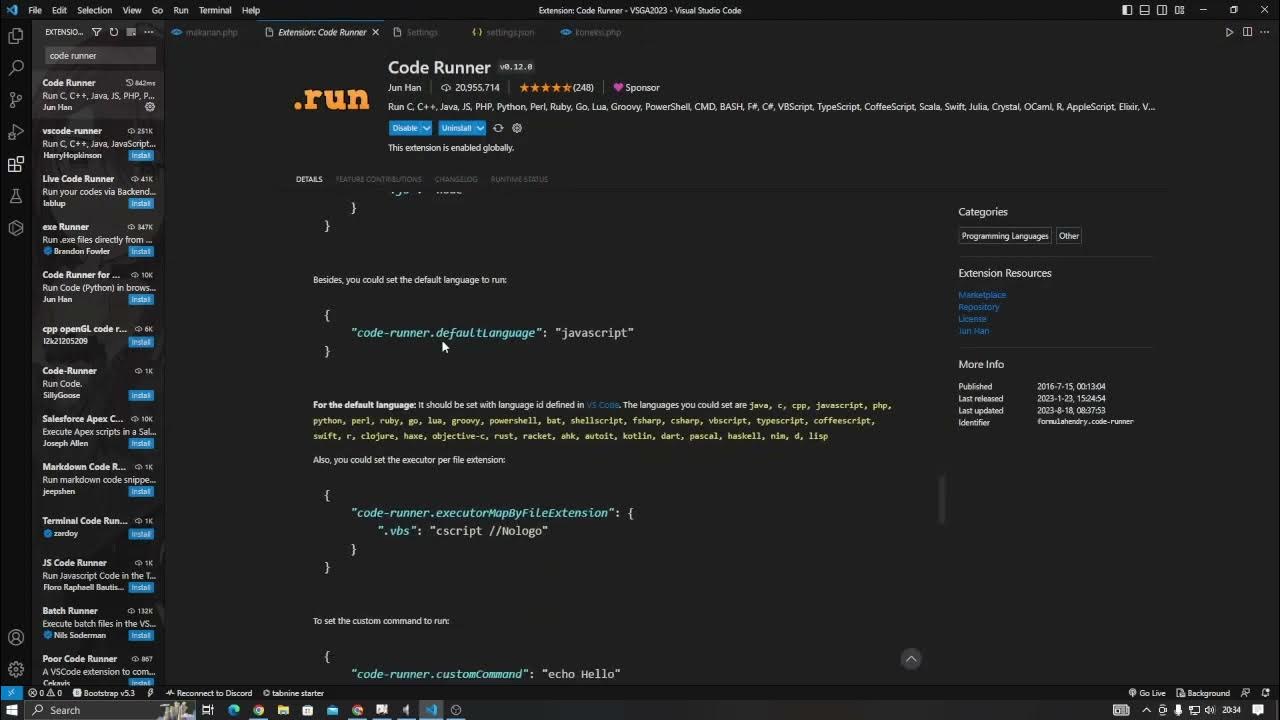Viewport: 1280px width, 720px height.
Task: Open the Search view in activity bar
Action: (15, 68)
